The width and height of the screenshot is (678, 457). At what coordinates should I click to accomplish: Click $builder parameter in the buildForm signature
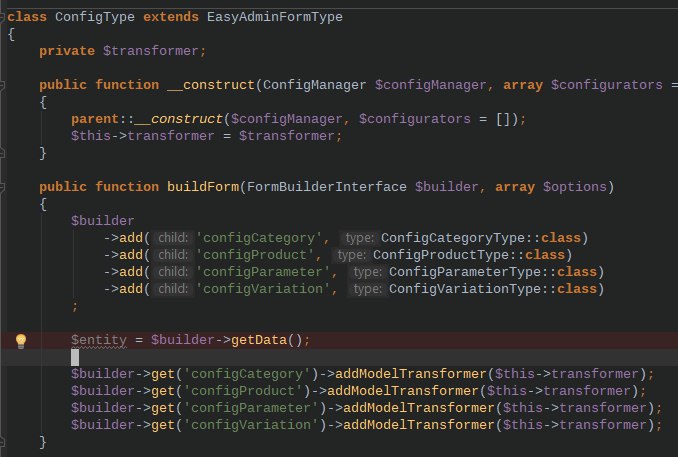[447, 187]
